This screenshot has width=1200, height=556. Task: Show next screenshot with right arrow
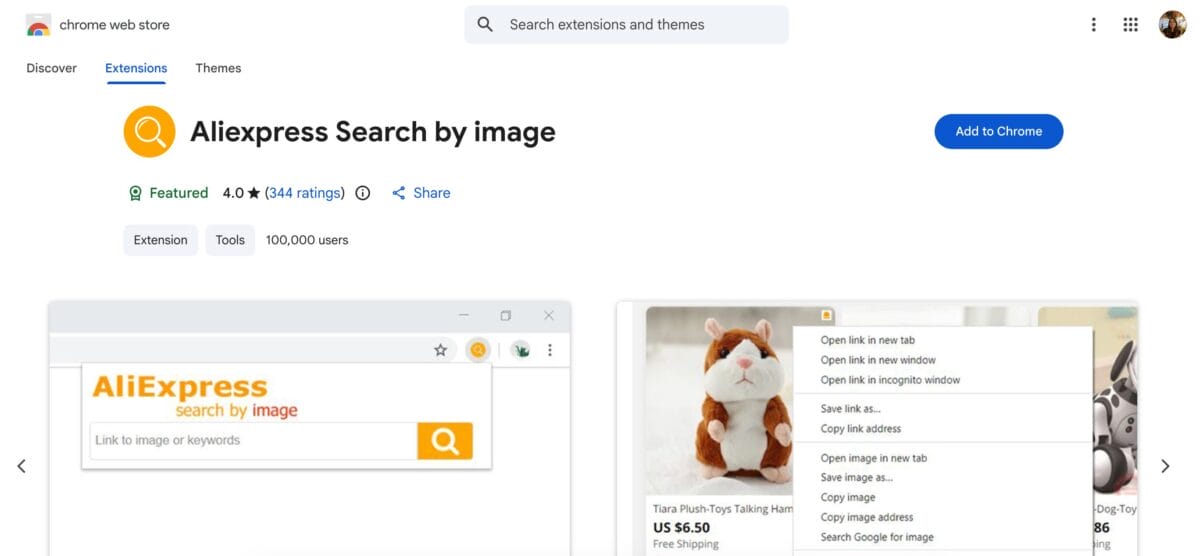[x=1165, y=466]
